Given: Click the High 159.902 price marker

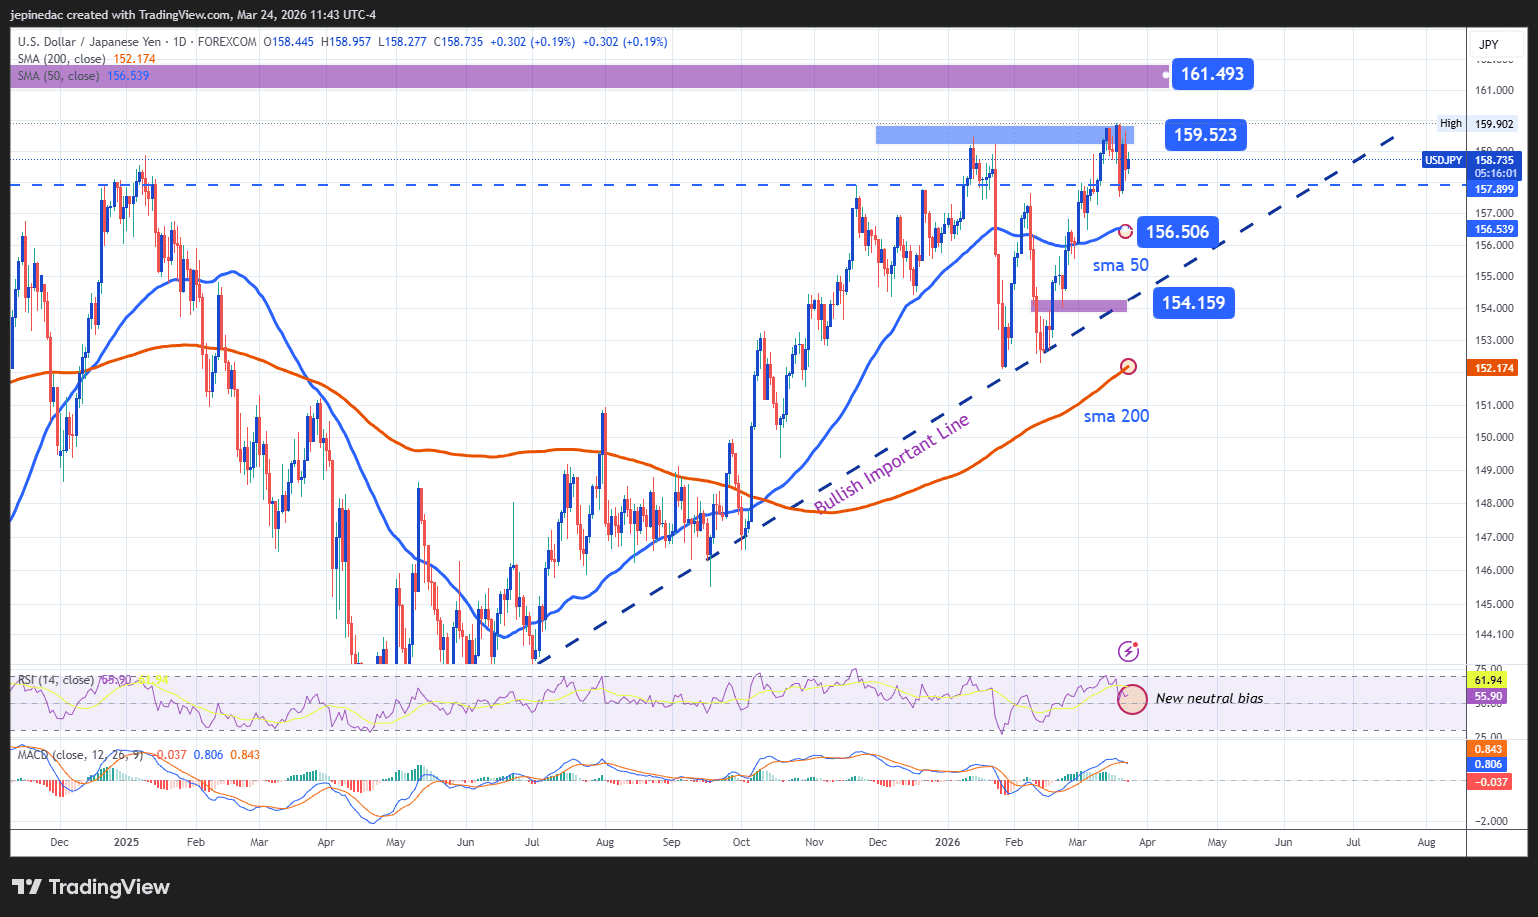Looking at the screenshot, I should coord(1476,124).
